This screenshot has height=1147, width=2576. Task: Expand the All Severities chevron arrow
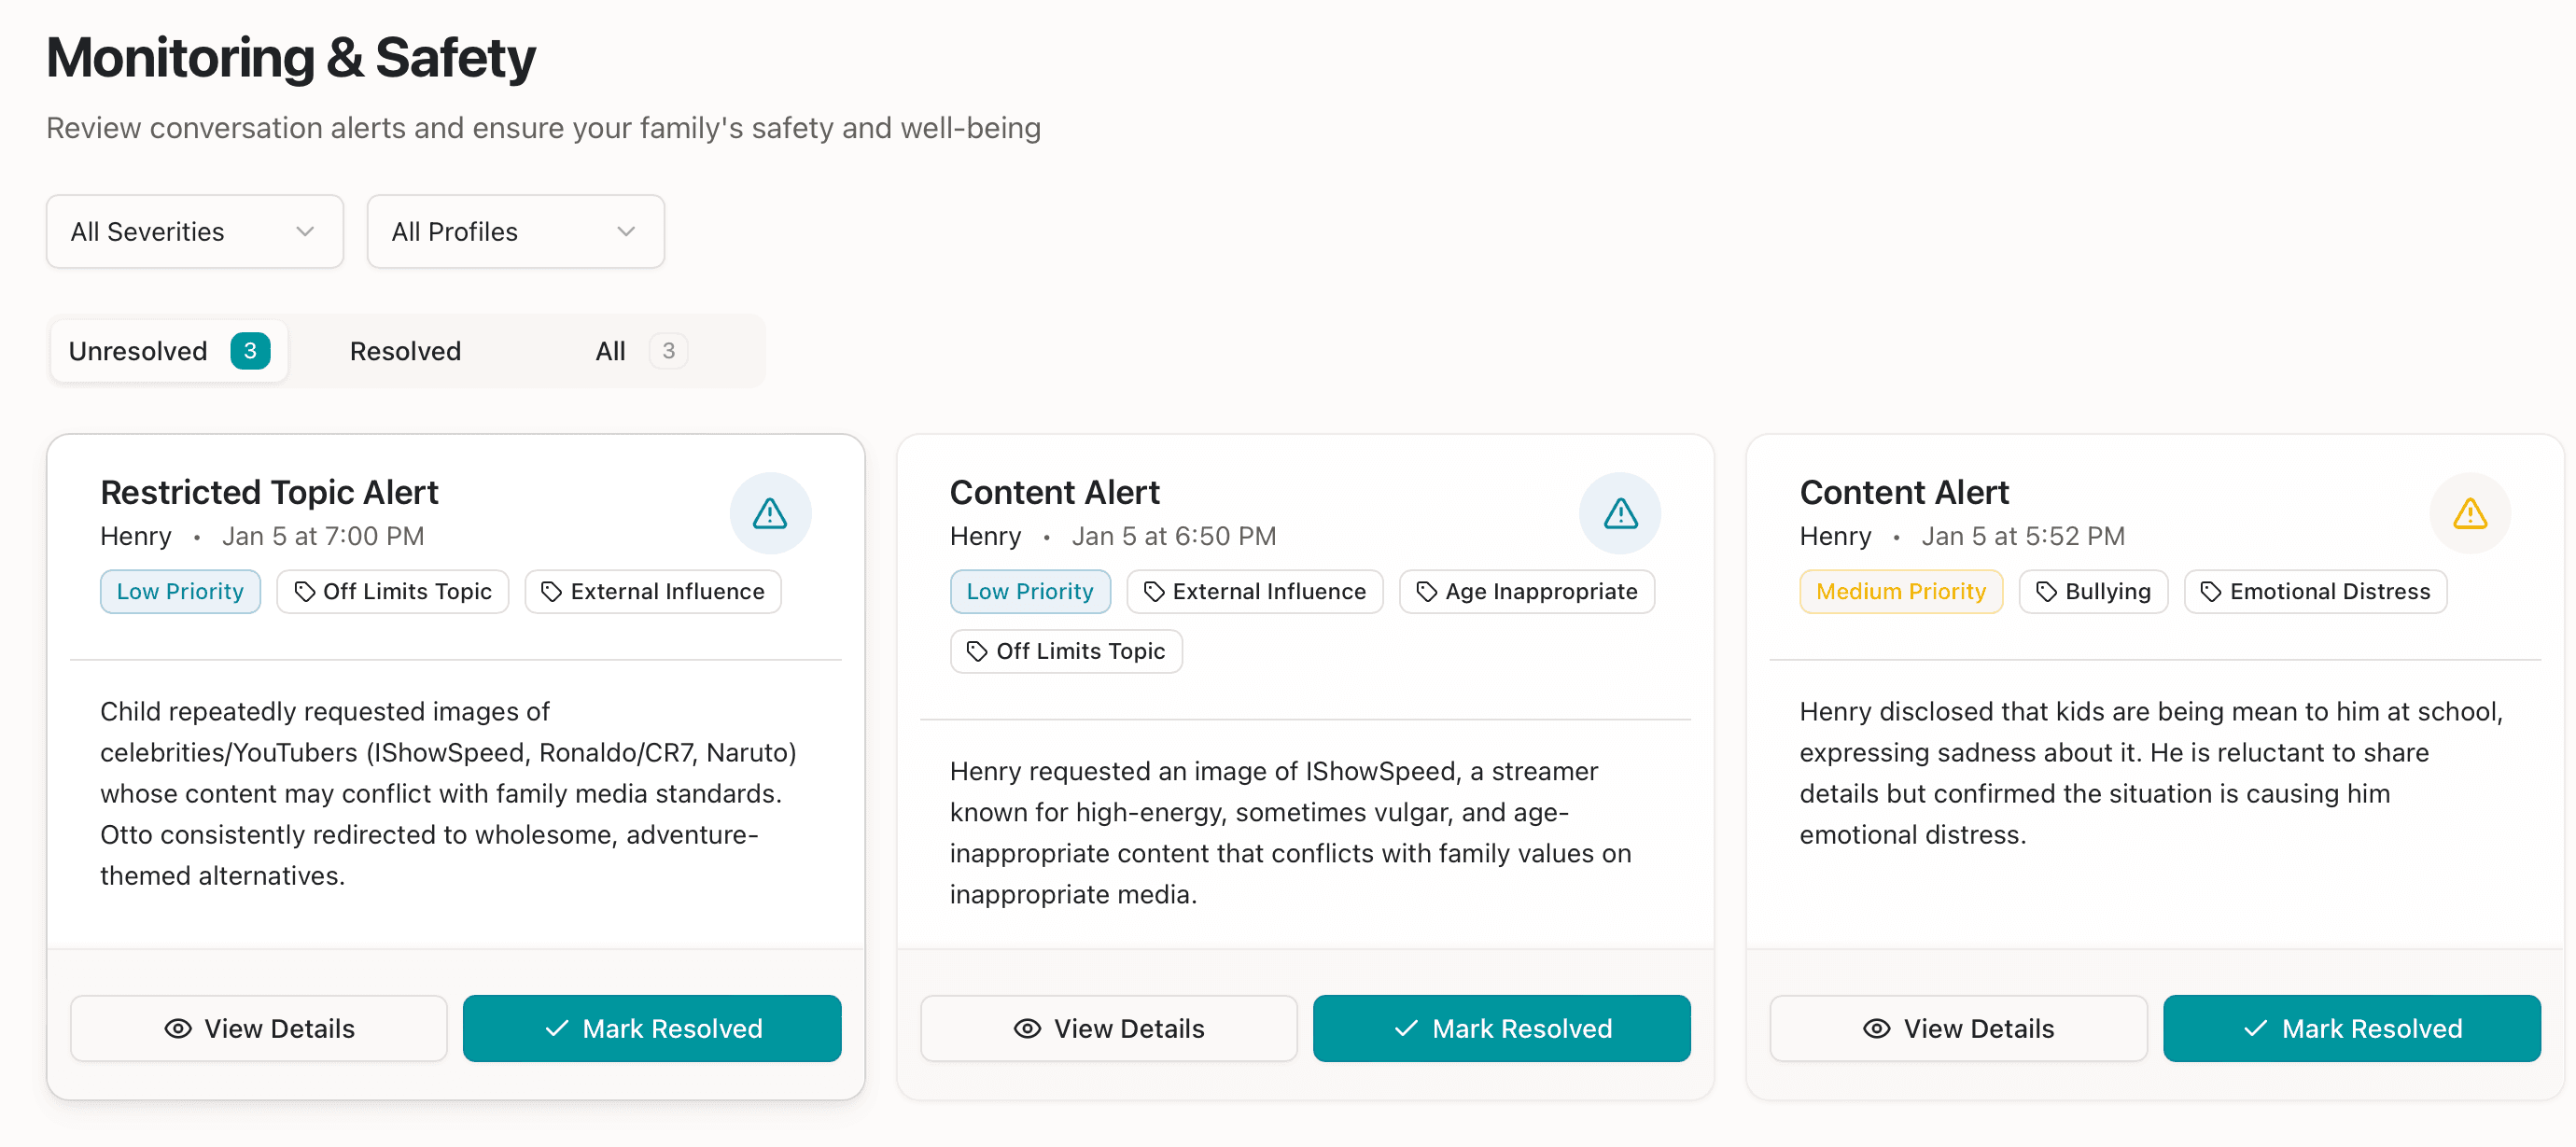tap(305, 231)
